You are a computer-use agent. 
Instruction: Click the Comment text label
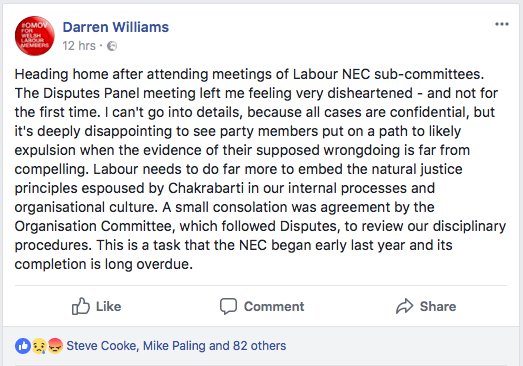pos(274,306)
